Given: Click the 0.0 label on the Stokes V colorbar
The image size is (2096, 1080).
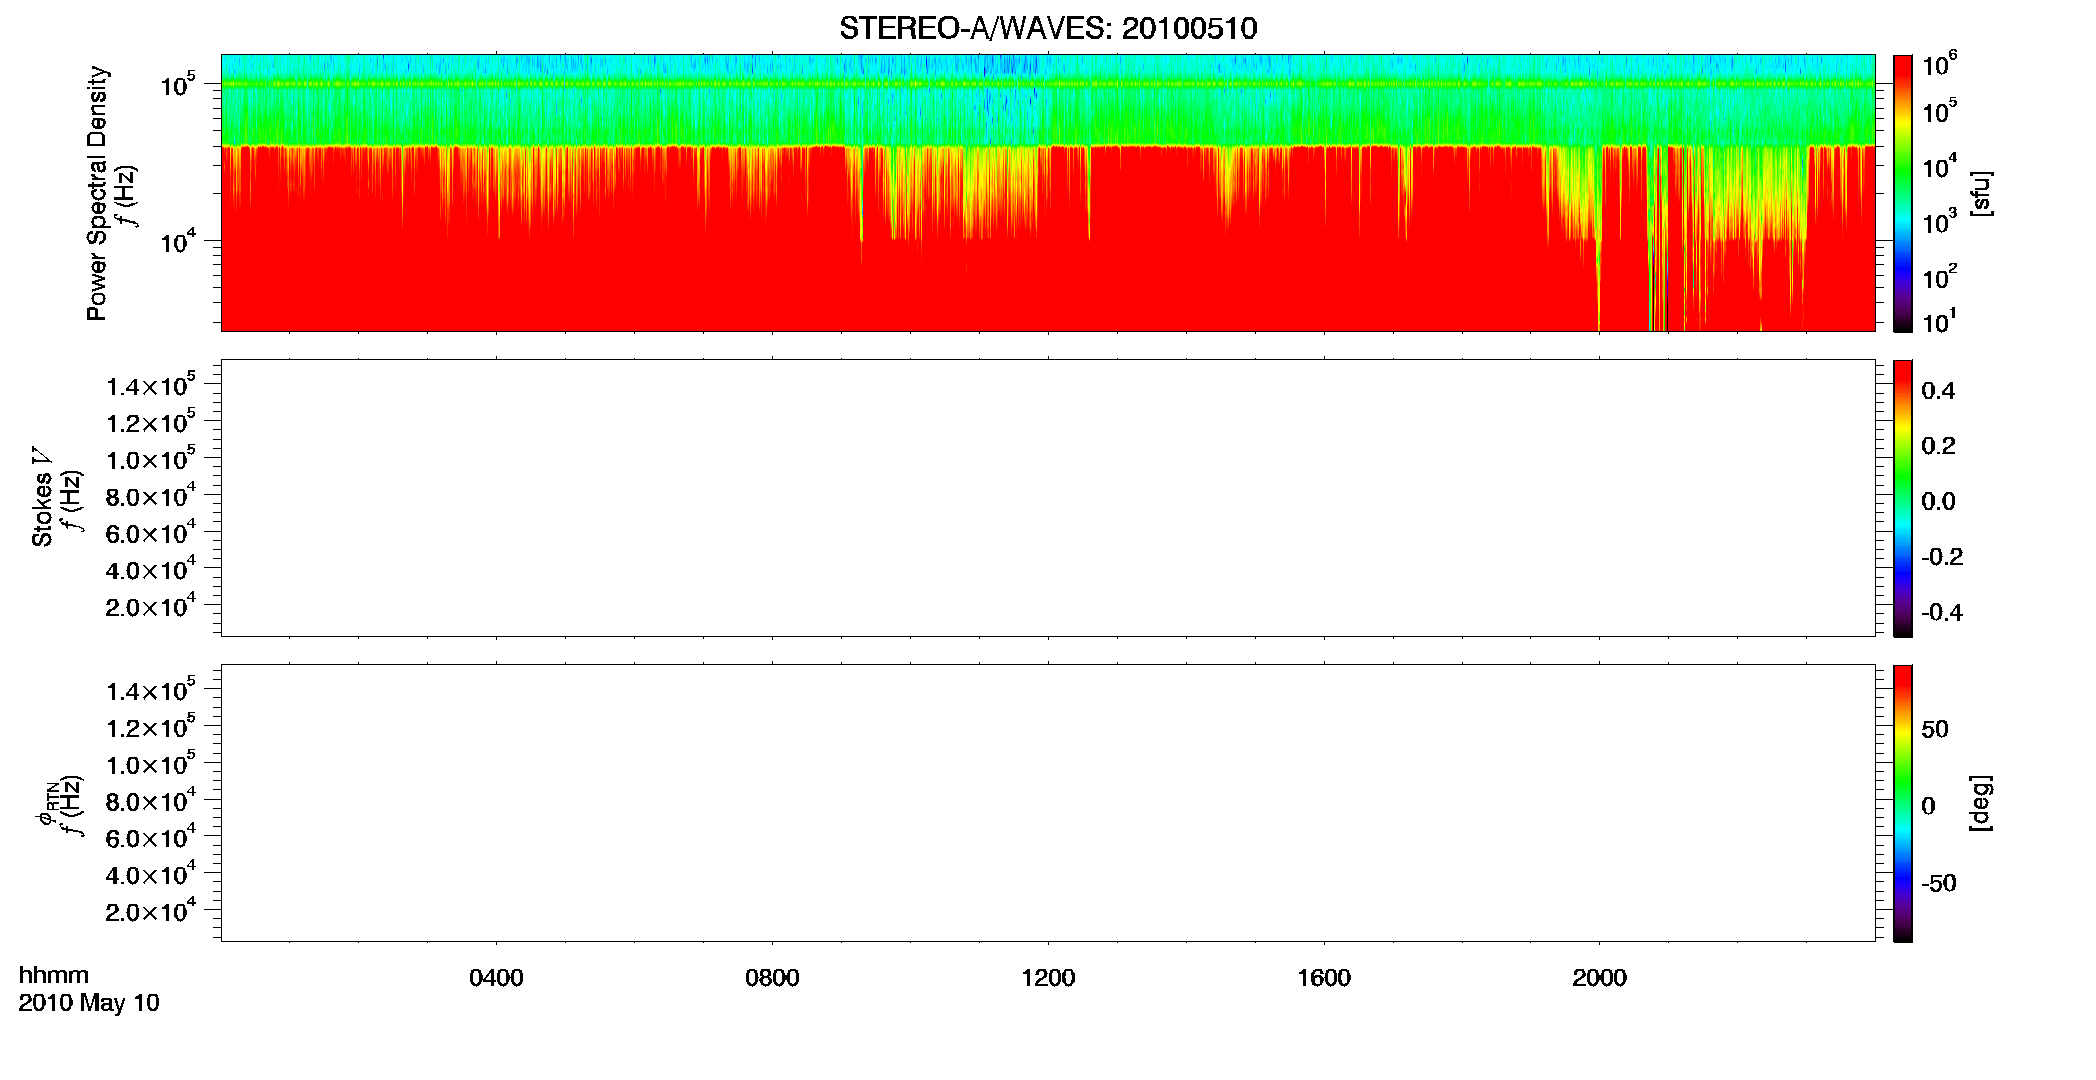Looking at the screenshot, I should coord(1938,502).
